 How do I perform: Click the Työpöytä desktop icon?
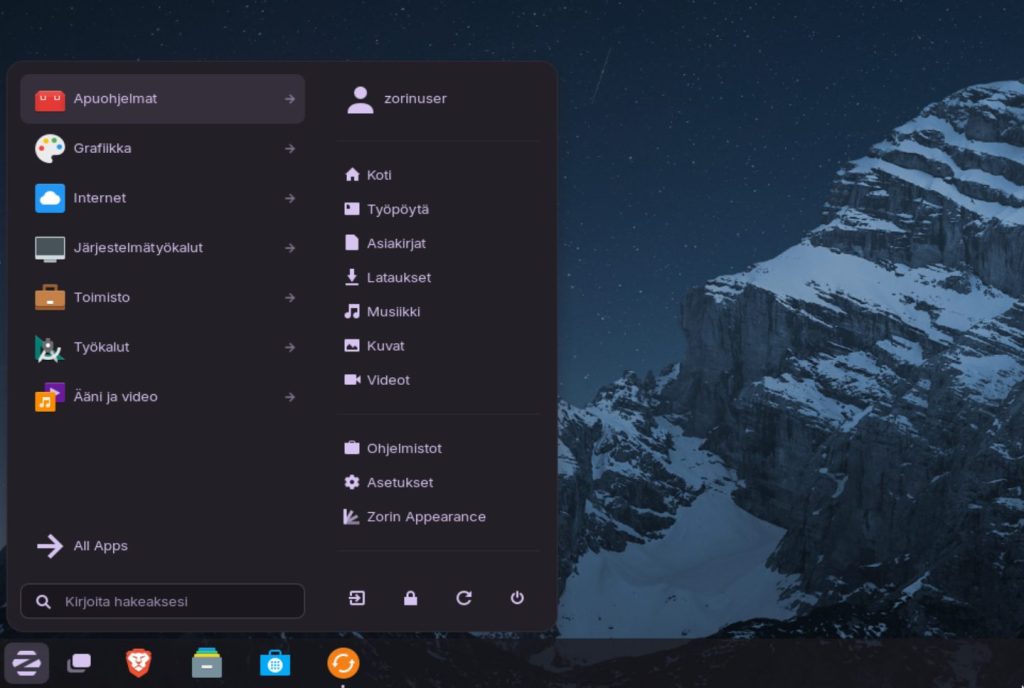pyautogui.click(x=351, y=209)
